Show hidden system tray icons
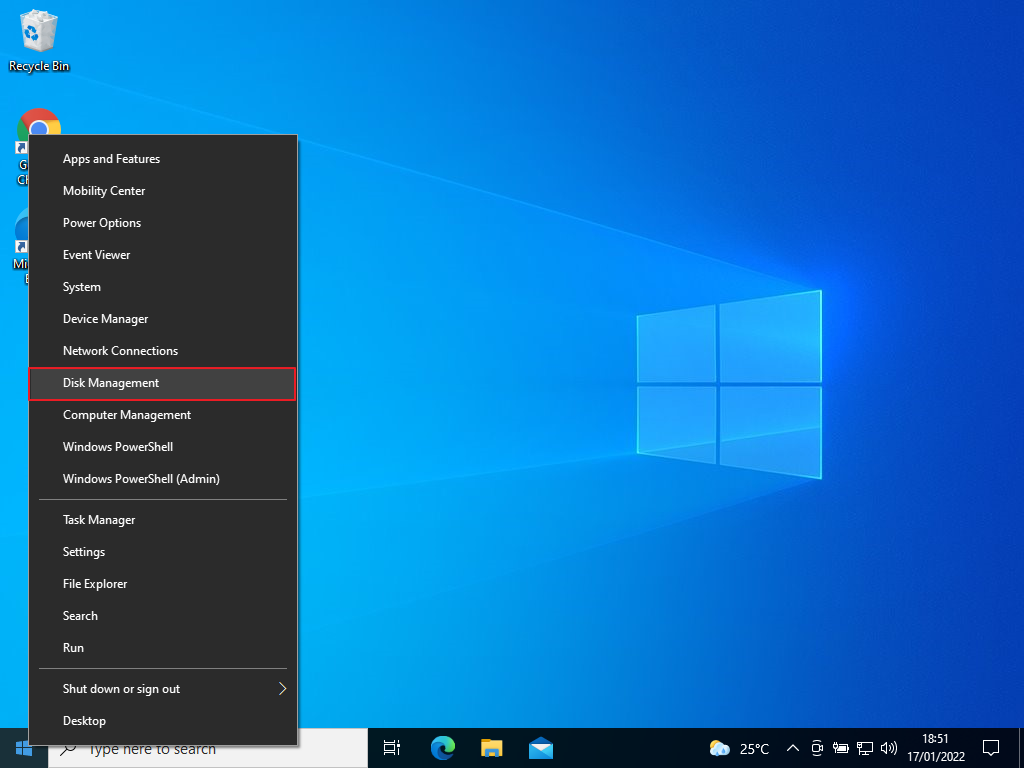This screenshot has height=768, width=1024. tap(792, 748)
